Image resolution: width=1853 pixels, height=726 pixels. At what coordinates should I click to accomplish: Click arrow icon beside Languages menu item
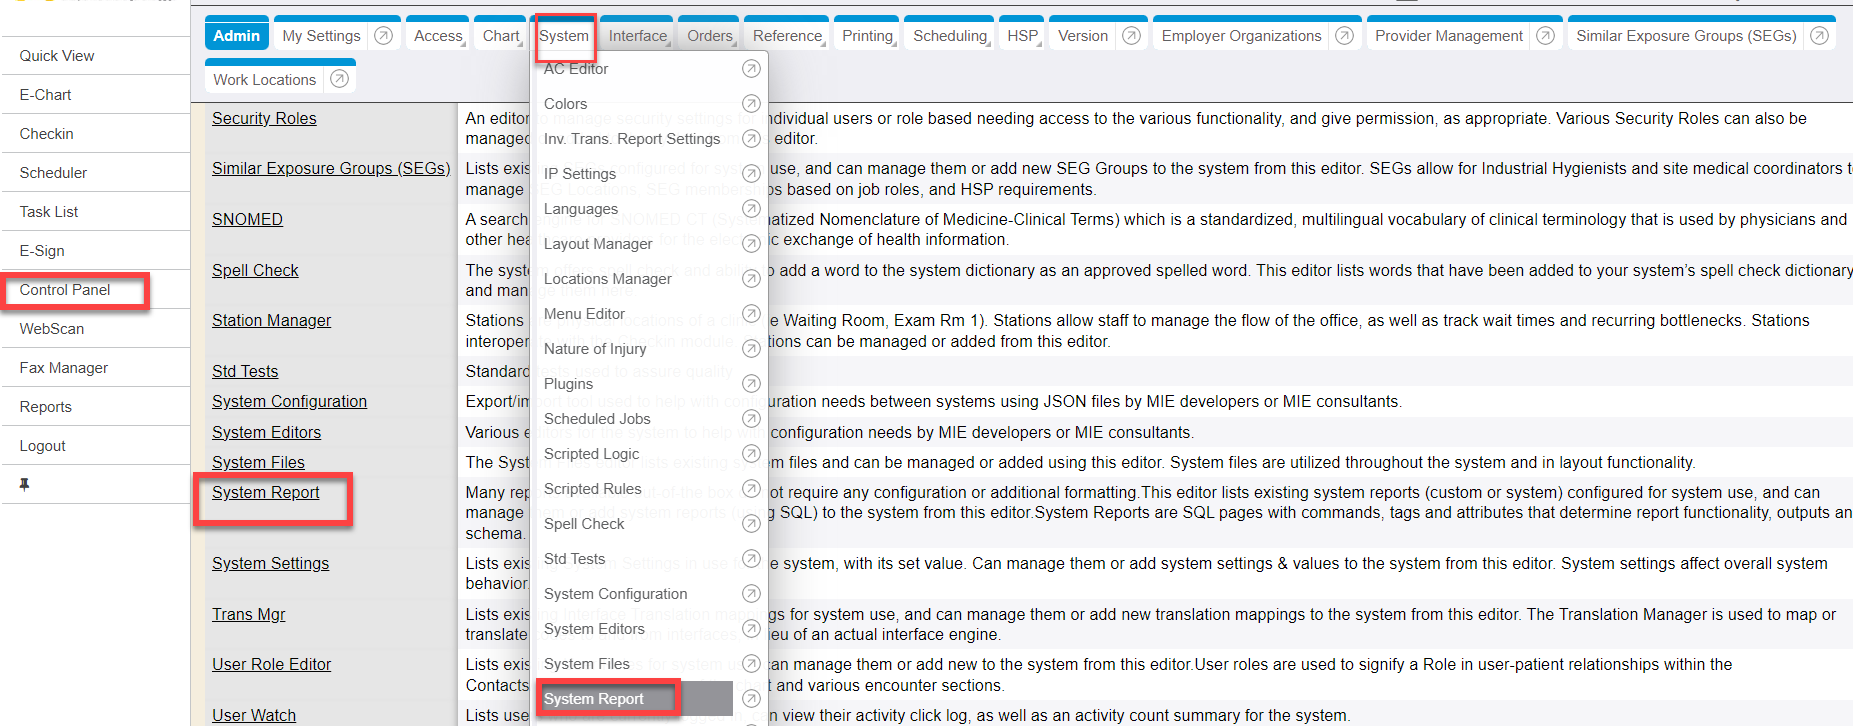(751, 209)
